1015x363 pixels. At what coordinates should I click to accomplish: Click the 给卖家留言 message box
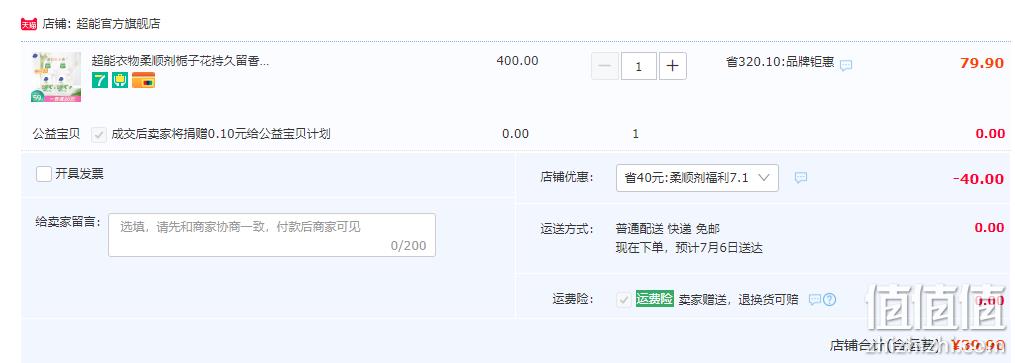point(272,235)
